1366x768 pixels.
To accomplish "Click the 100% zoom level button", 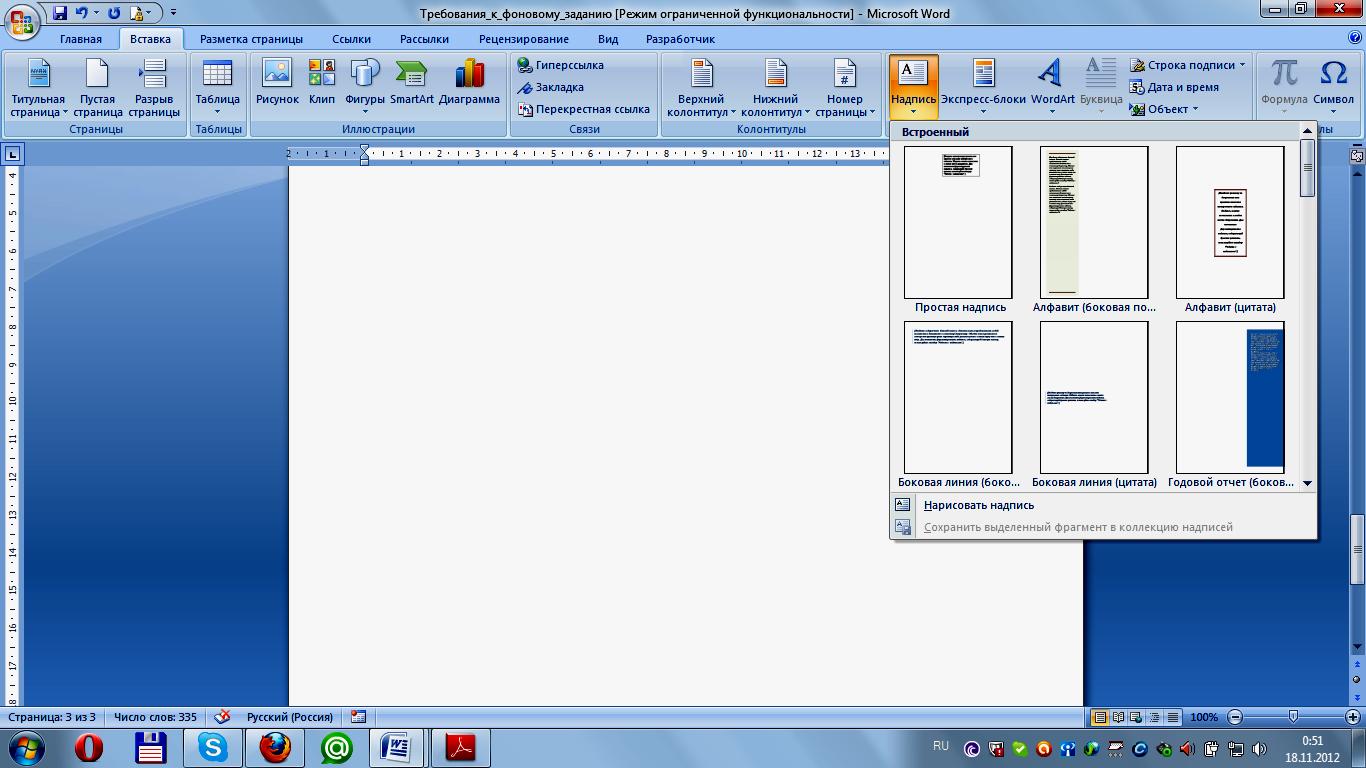I will (x=1204, y=717).
